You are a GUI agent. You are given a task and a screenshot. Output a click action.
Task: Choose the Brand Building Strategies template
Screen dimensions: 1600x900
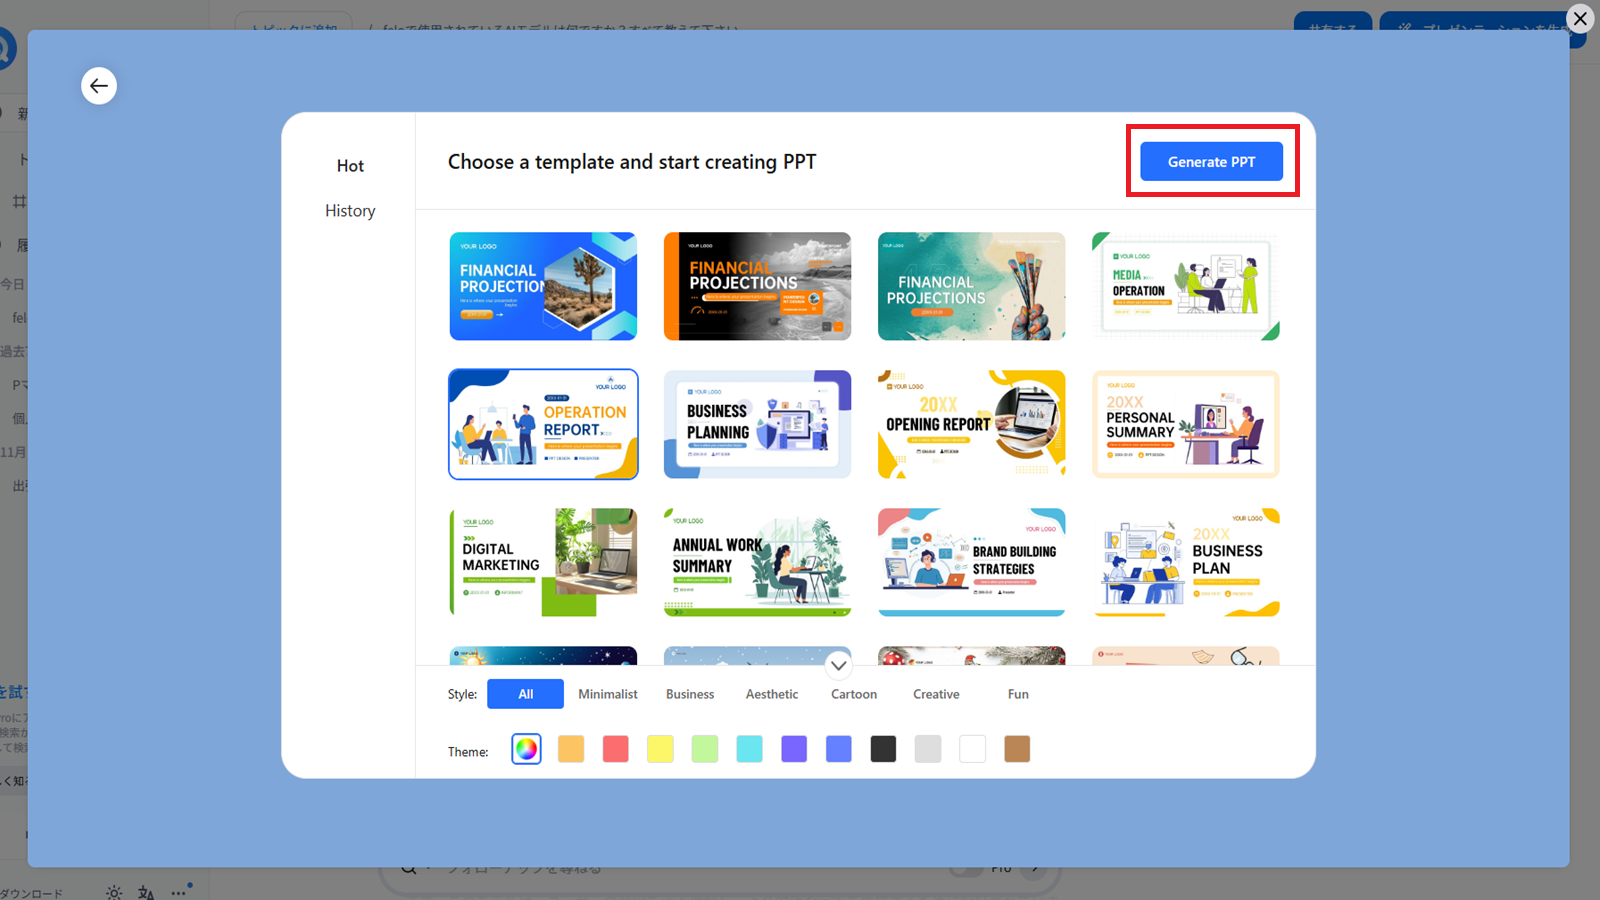point(971,562)
